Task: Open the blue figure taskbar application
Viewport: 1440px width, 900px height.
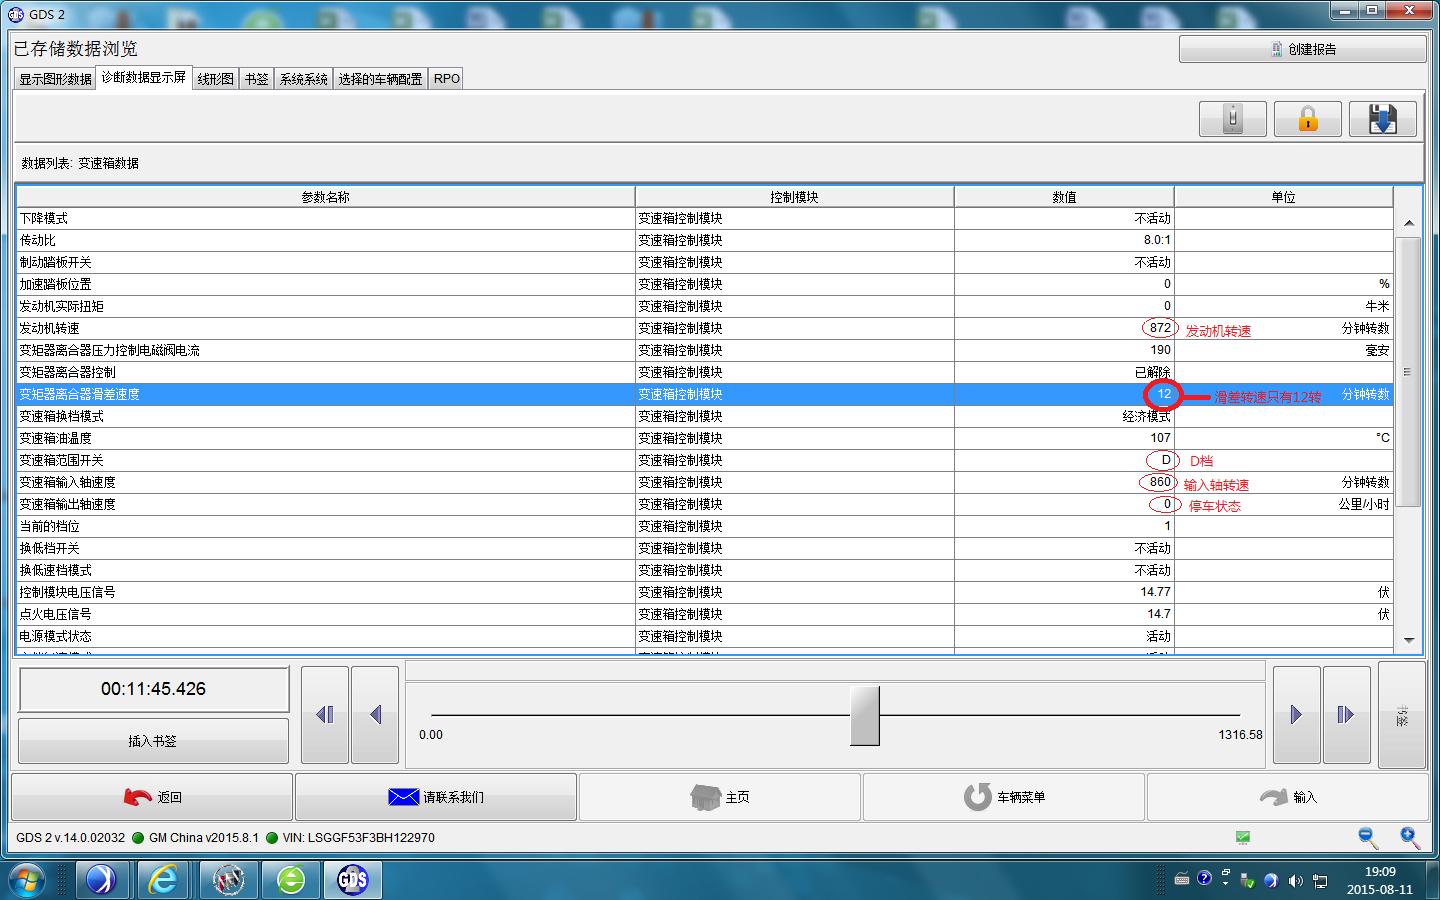Action: [101, 879]
